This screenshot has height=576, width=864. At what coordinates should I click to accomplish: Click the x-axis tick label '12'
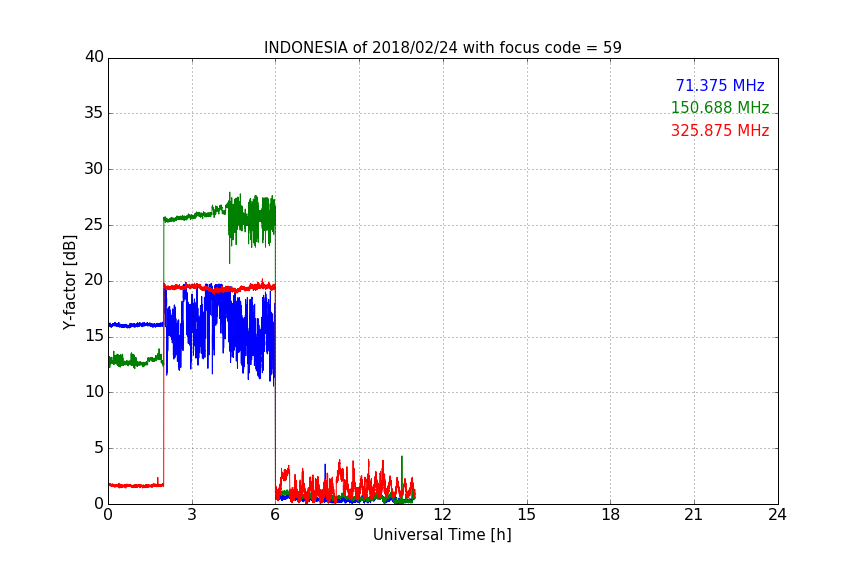click(442, 515)
